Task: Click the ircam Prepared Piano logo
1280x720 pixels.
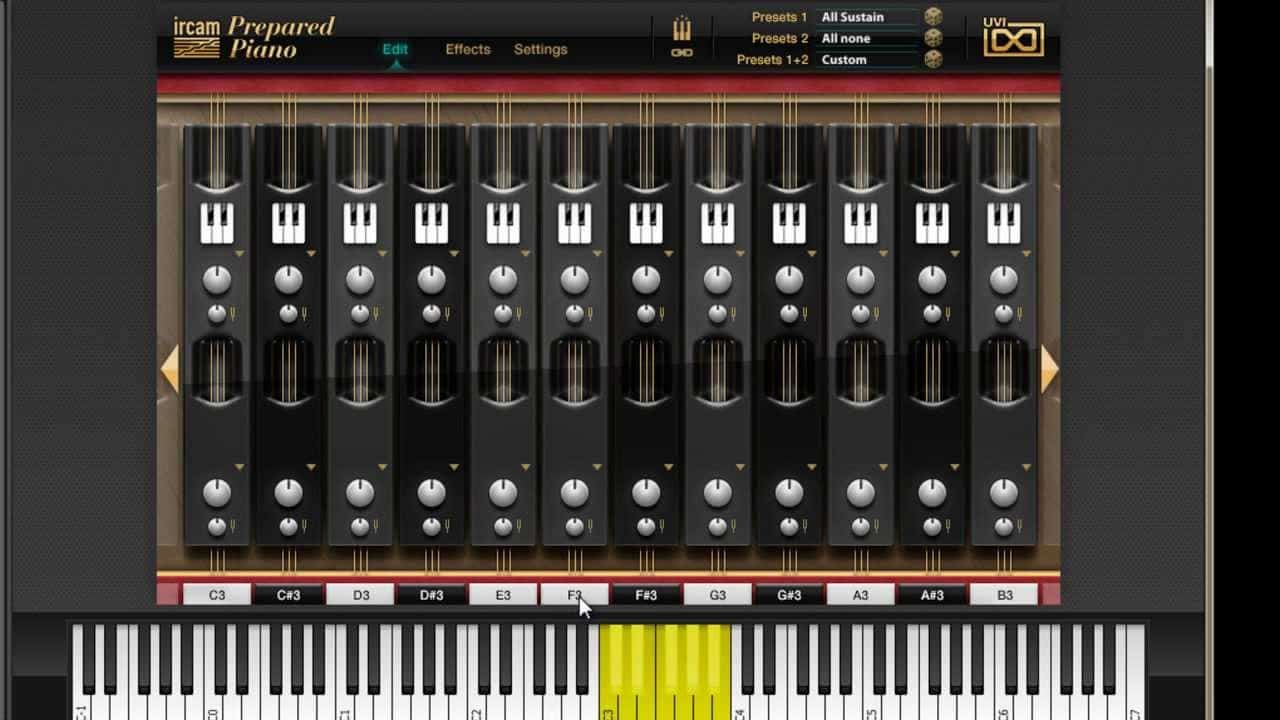Action: (x=255, y=37)
